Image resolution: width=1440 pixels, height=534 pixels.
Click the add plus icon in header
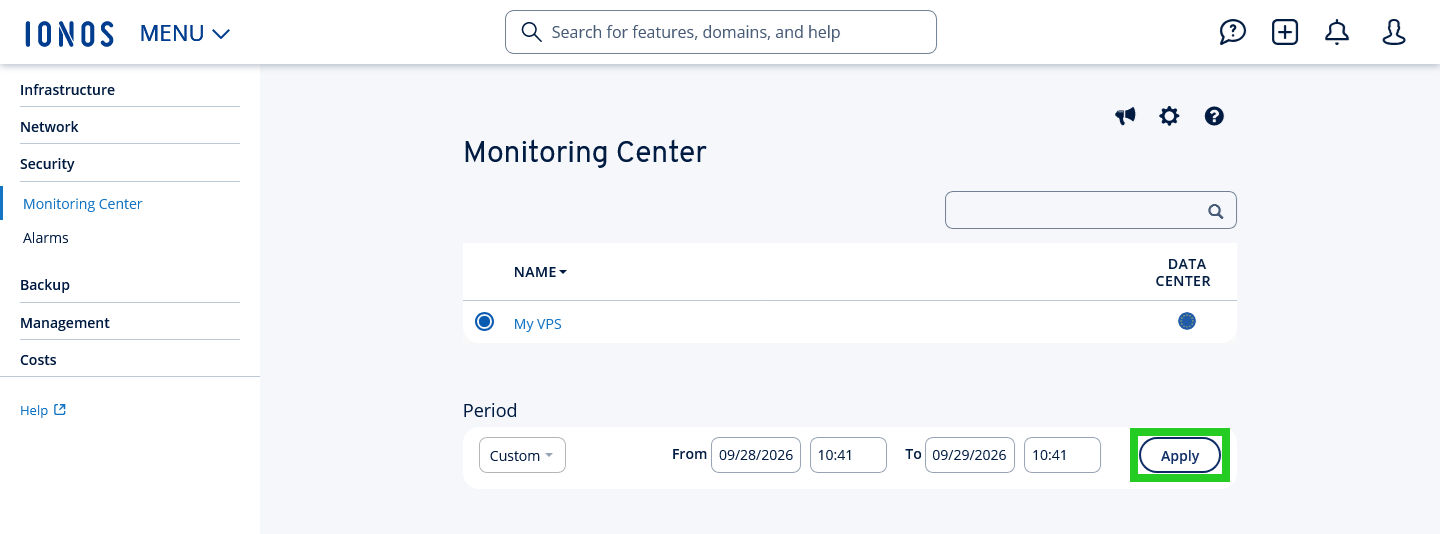pyautogui.click(x=1285, y=32)
